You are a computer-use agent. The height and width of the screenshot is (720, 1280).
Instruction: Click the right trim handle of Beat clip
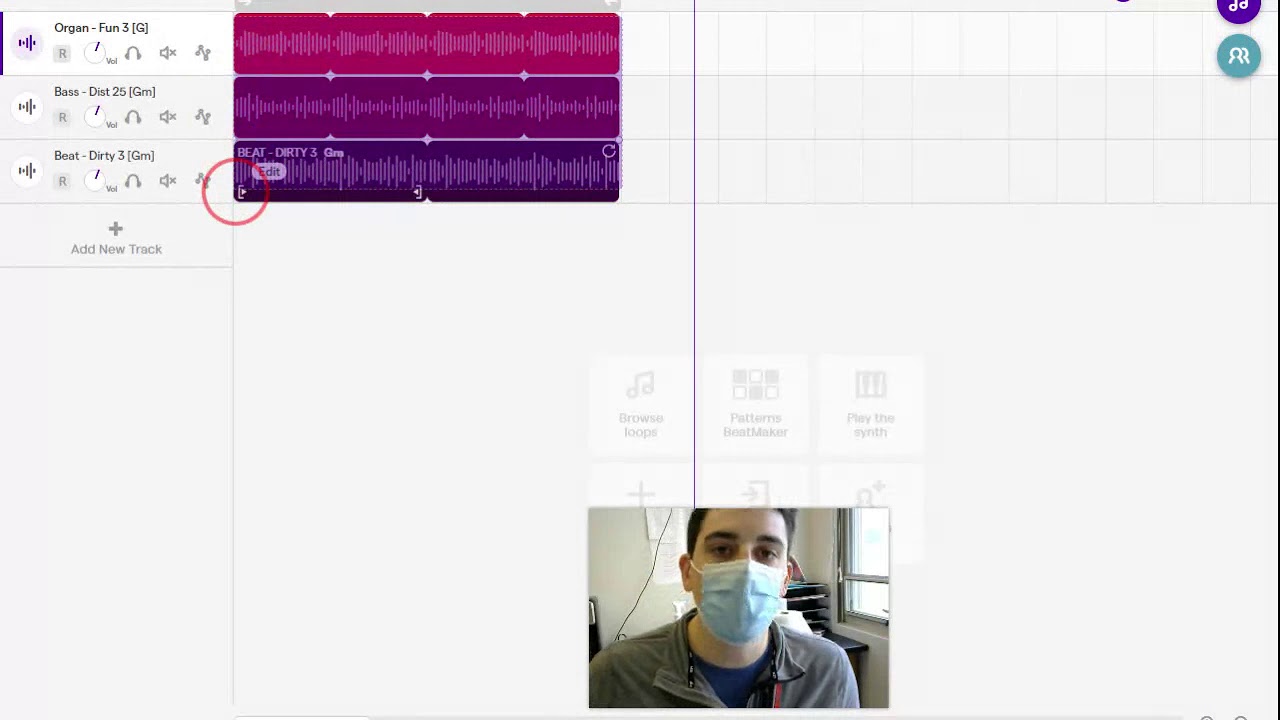coord(417,192)
